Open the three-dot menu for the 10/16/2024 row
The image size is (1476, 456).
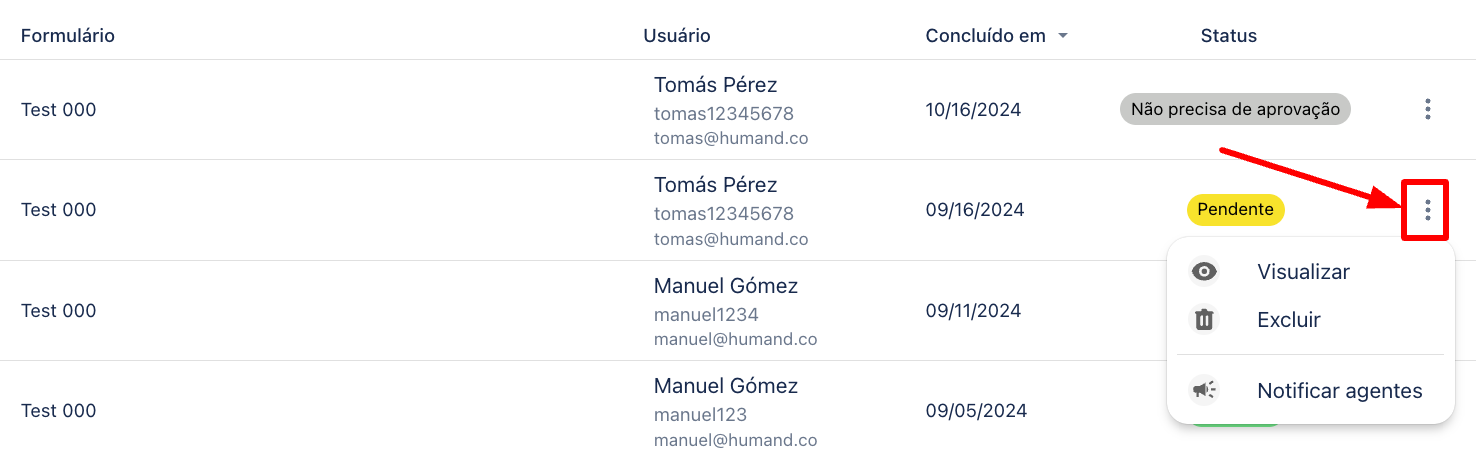1428,109
